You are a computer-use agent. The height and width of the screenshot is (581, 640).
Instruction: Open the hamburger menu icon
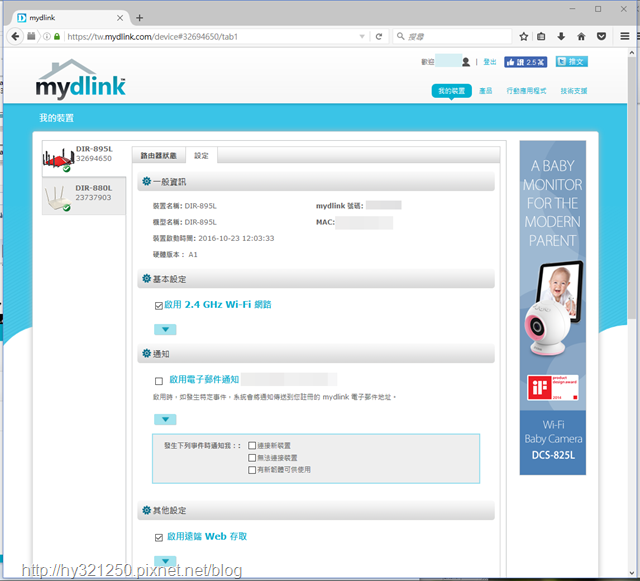pos(624,37)
